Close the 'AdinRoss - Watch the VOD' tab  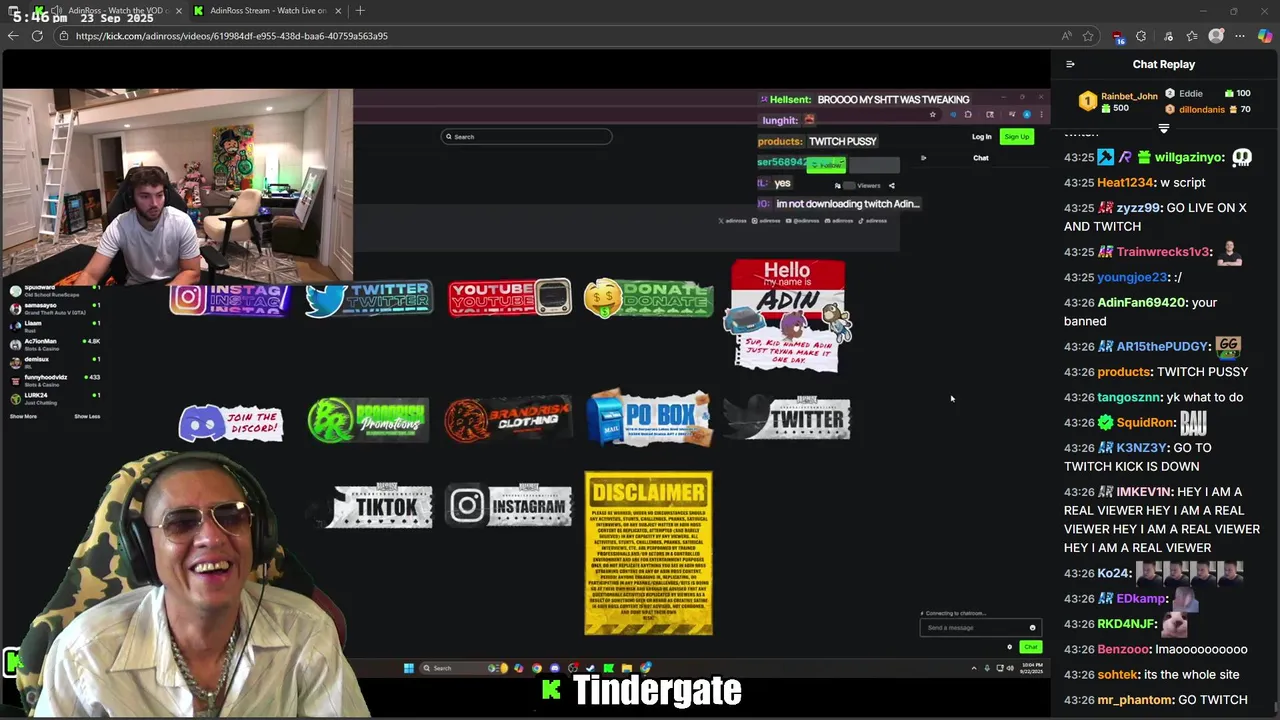pyautogui.click(x=179, y=10)
